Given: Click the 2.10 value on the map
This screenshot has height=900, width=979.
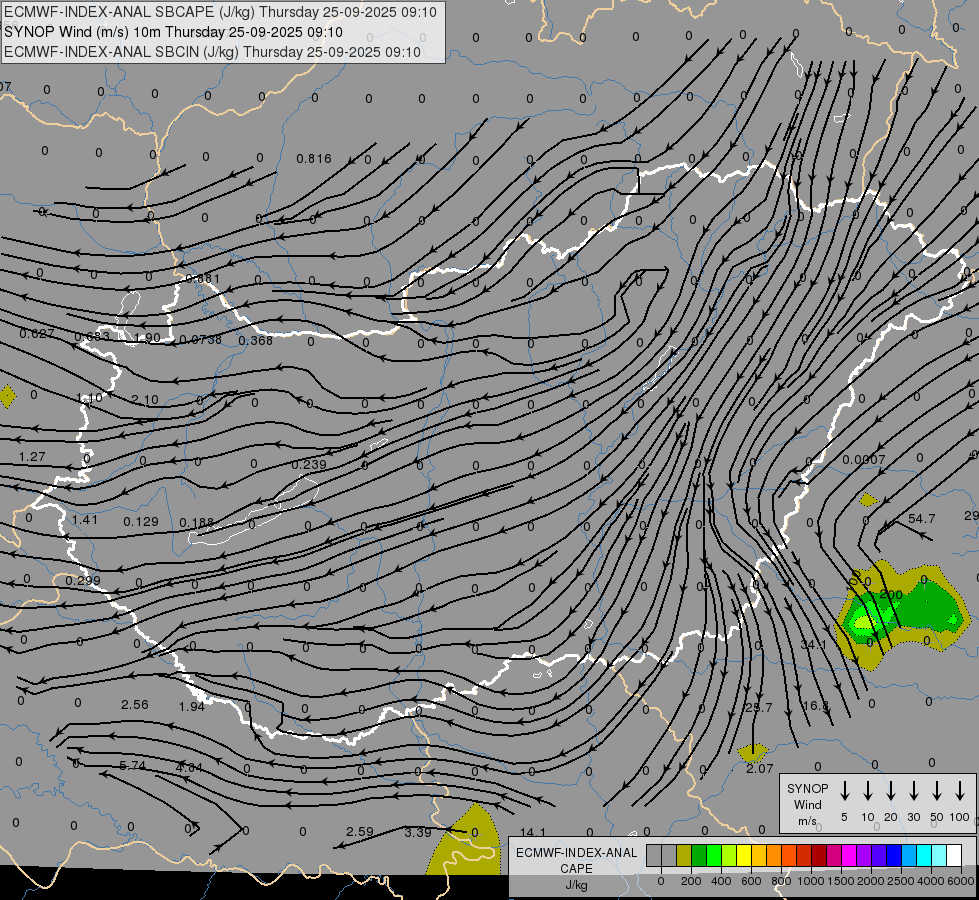Looking at the screenshot, I should pyautogui.click(x=145, y=400).
